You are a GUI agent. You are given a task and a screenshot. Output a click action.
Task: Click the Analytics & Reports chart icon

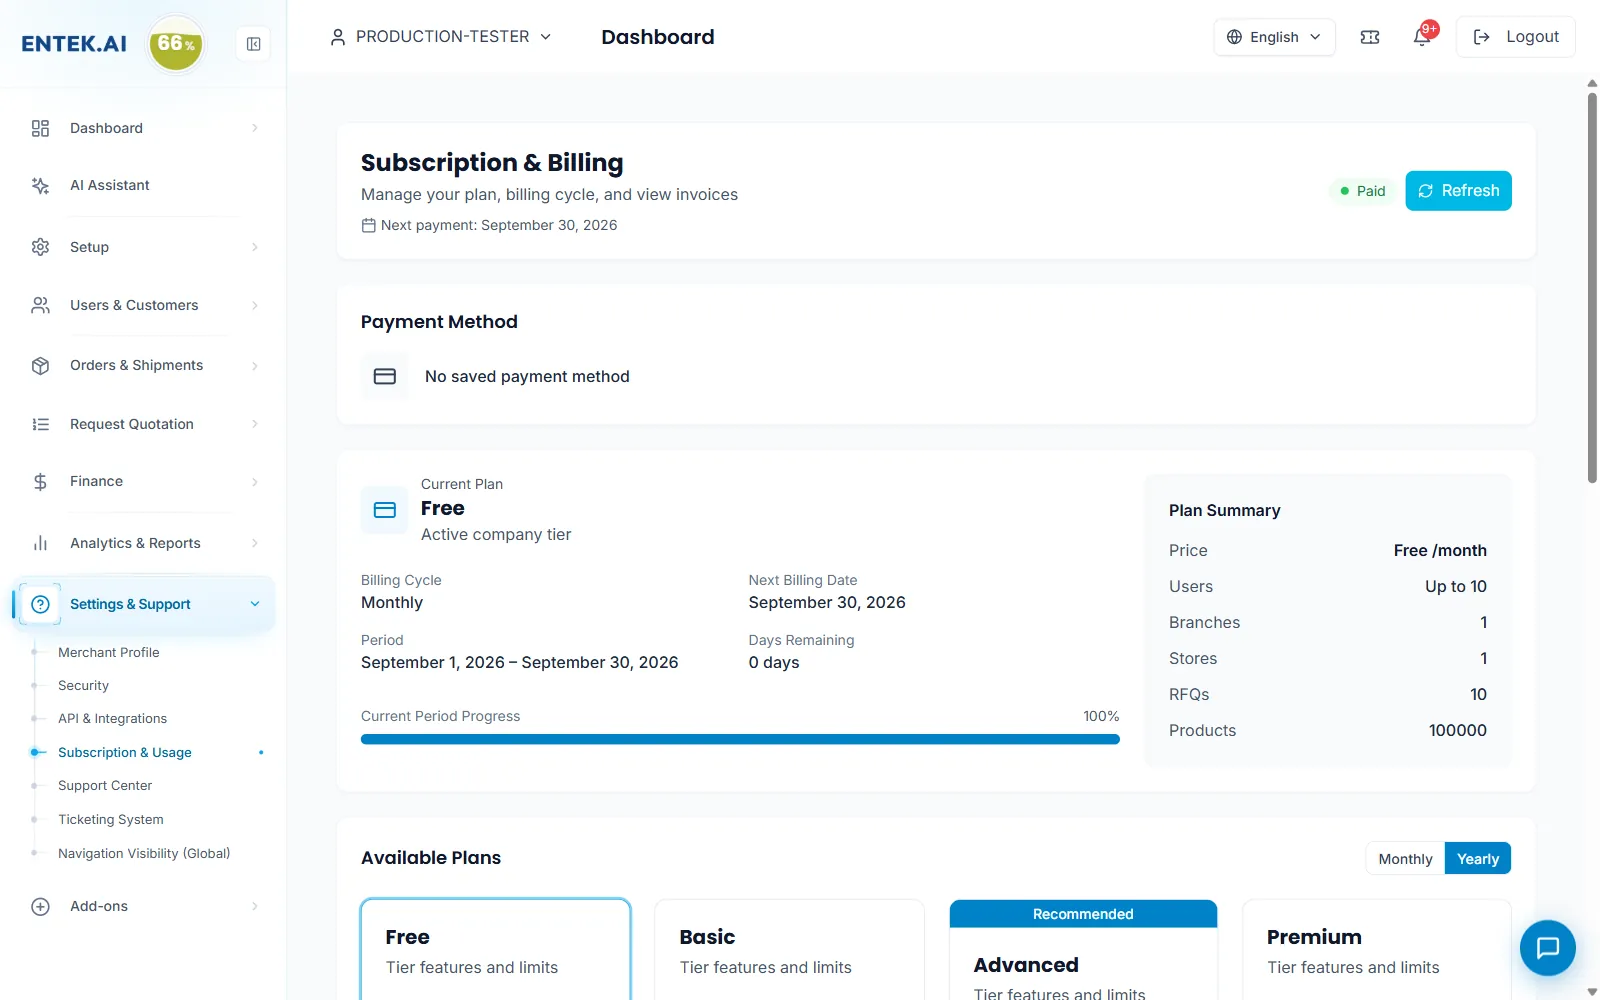point(40,543)
